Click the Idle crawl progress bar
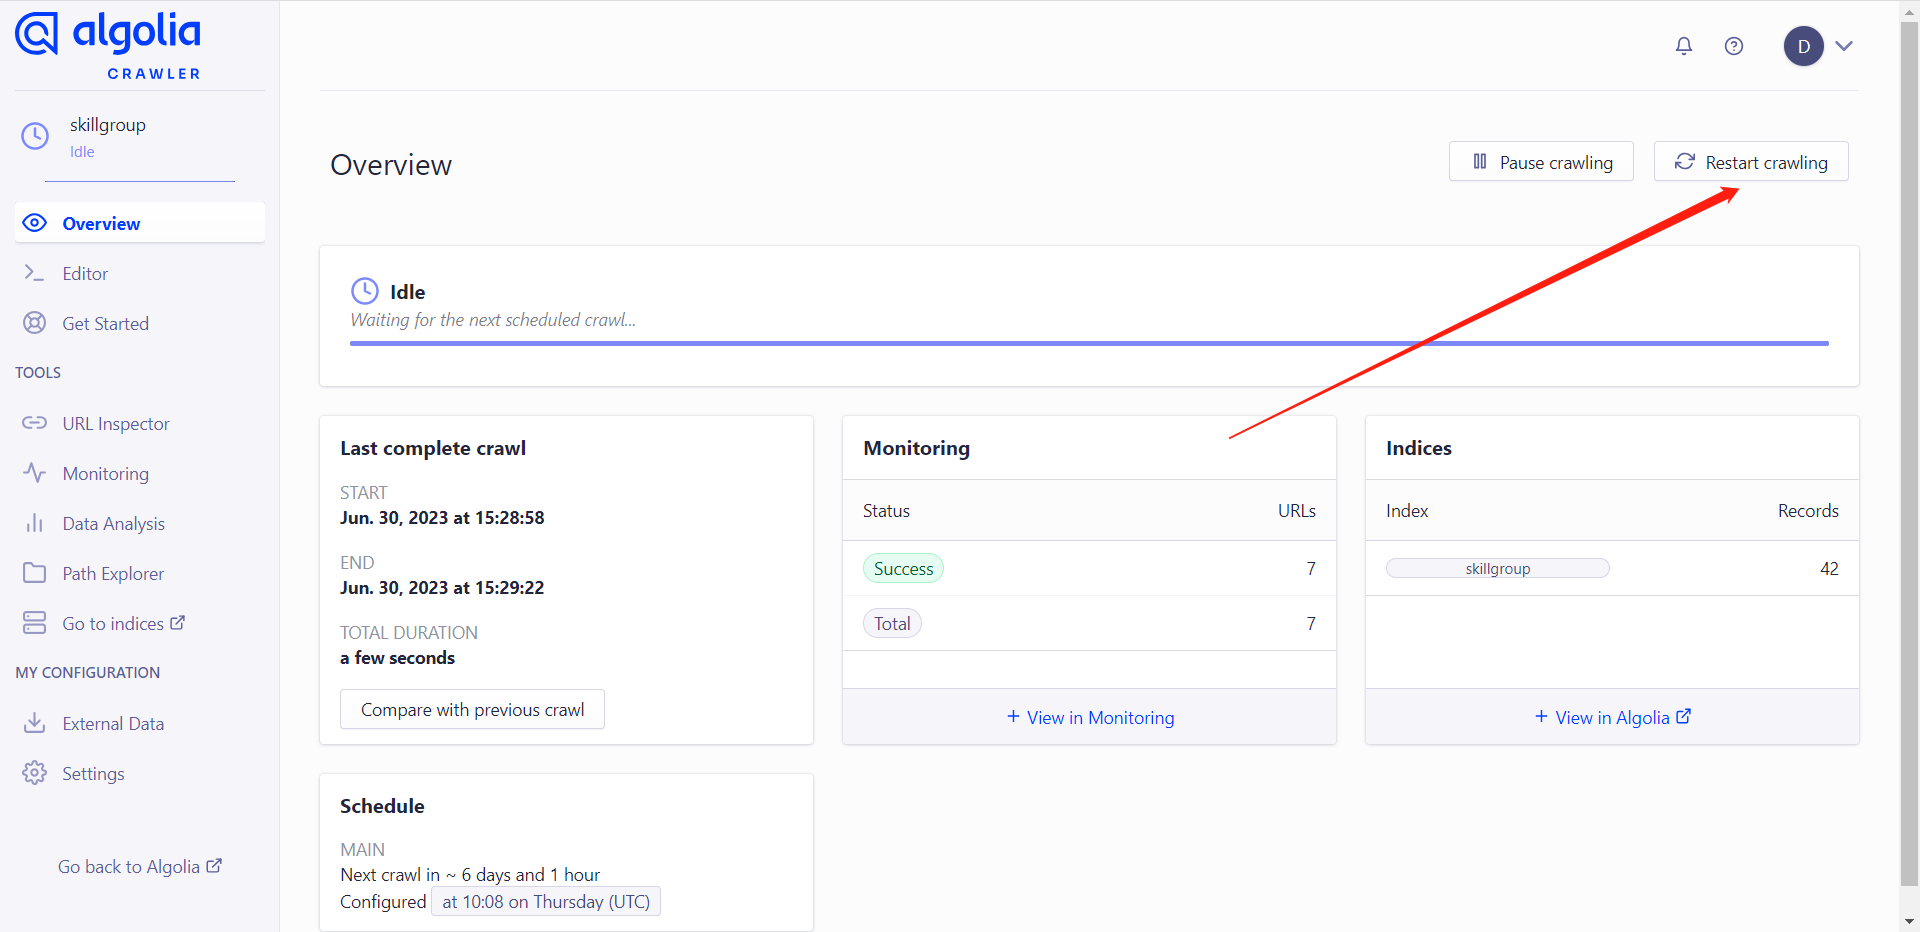The height and width of the screenshot is (932, 1920). point(1089,343)
